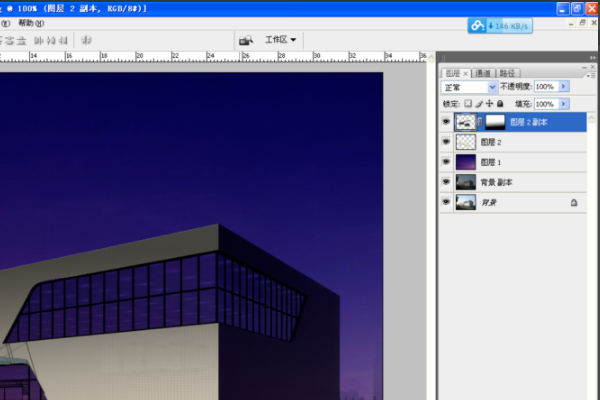Open the 帮助 help menu
600x400 pixels.
pyautogui.click(x=31, y=23)
